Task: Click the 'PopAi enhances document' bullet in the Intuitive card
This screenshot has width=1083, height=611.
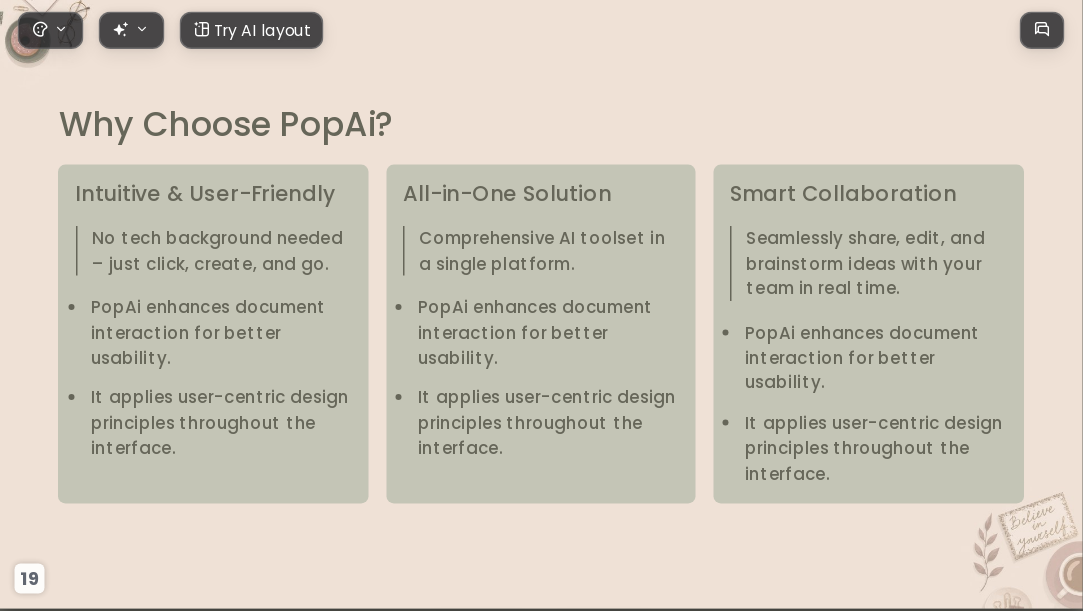Action: (x=207, y=332)
